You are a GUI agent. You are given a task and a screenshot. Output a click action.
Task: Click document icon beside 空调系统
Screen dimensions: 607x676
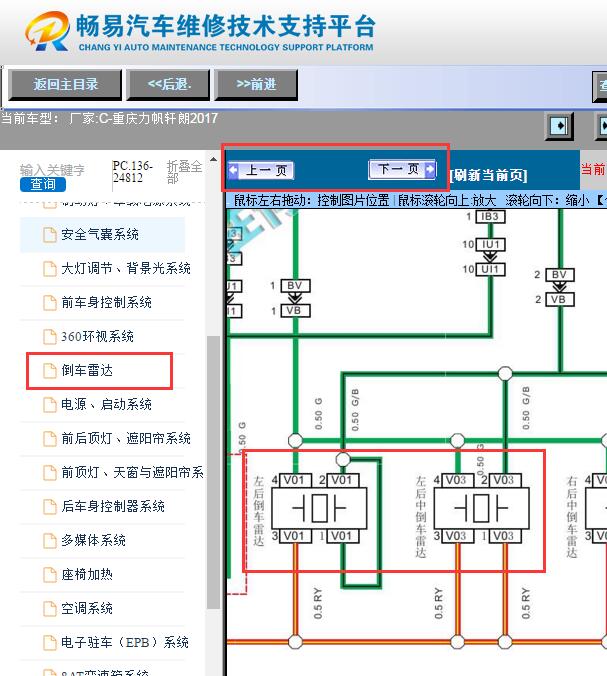[50, 609]
